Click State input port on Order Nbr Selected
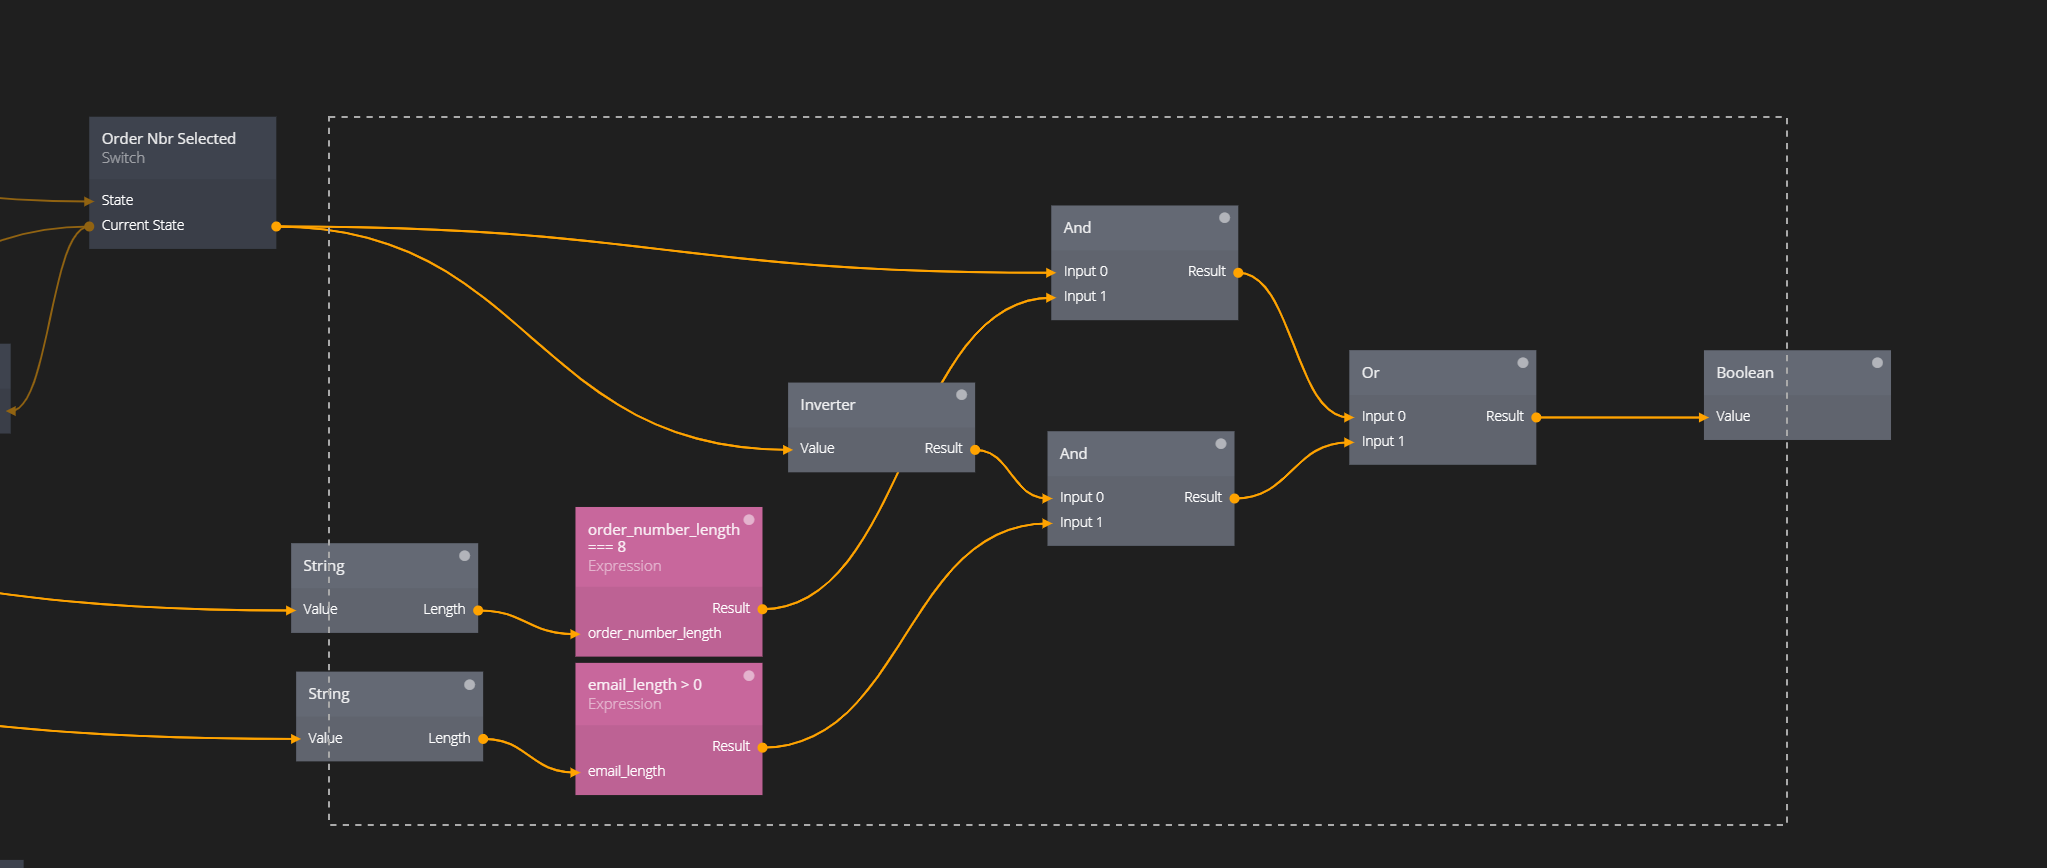The image size is (2047, 868). [90, 201]
